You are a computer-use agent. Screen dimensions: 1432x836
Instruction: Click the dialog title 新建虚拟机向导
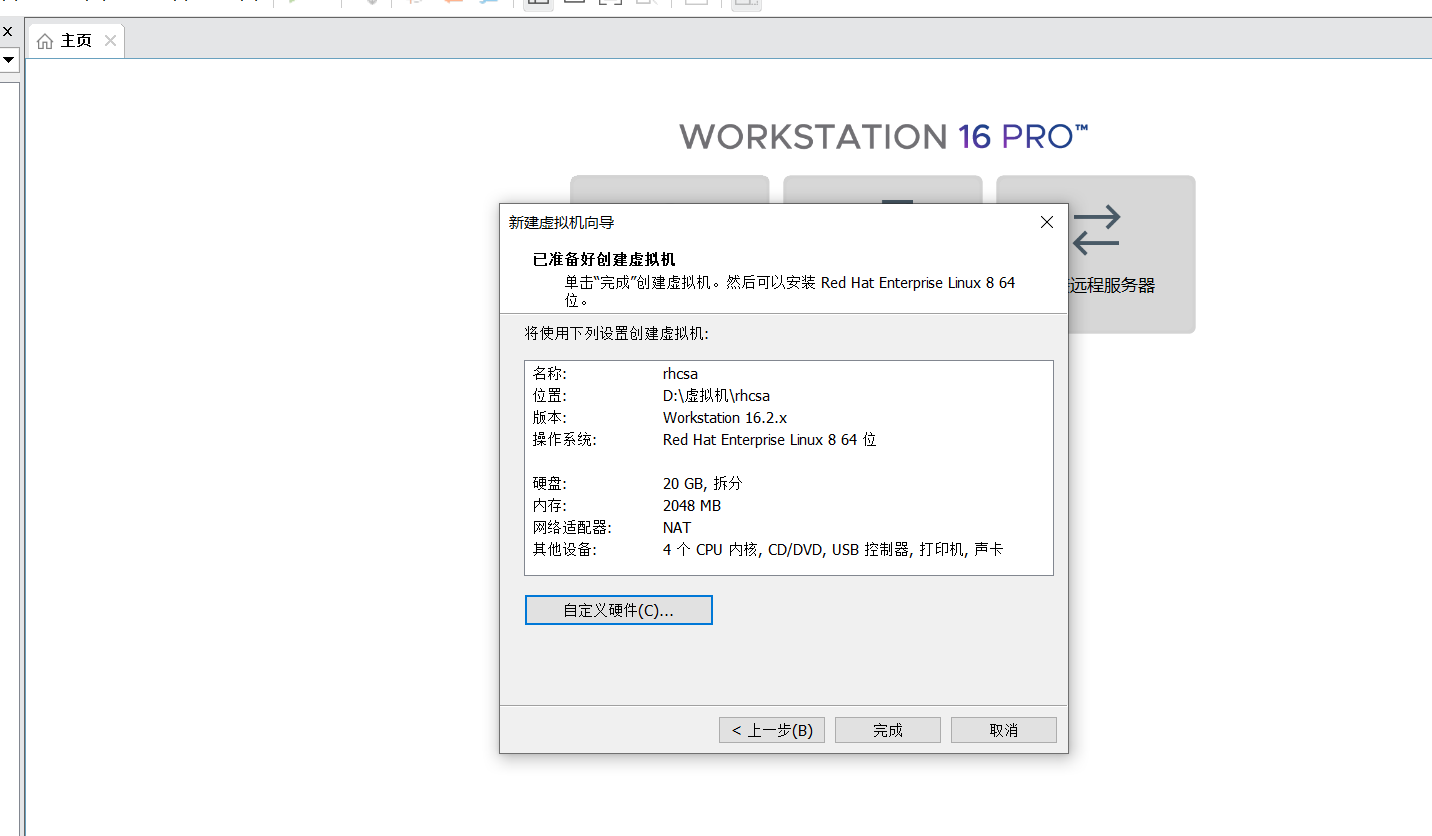[x=561, y=223]
